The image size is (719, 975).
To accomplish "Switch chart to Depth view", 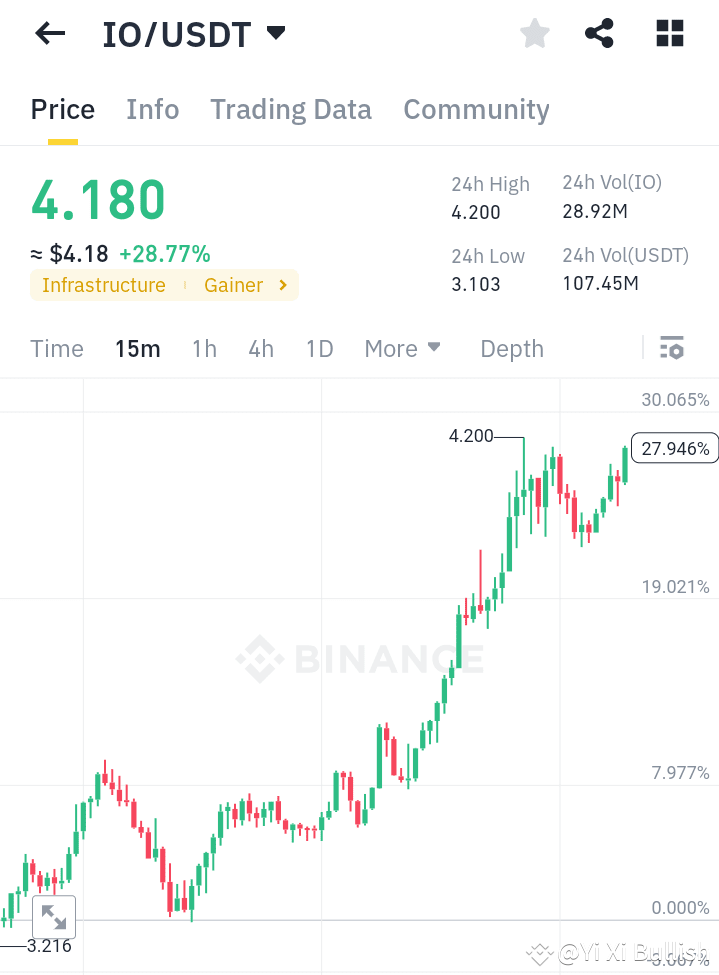I will 511,348.
